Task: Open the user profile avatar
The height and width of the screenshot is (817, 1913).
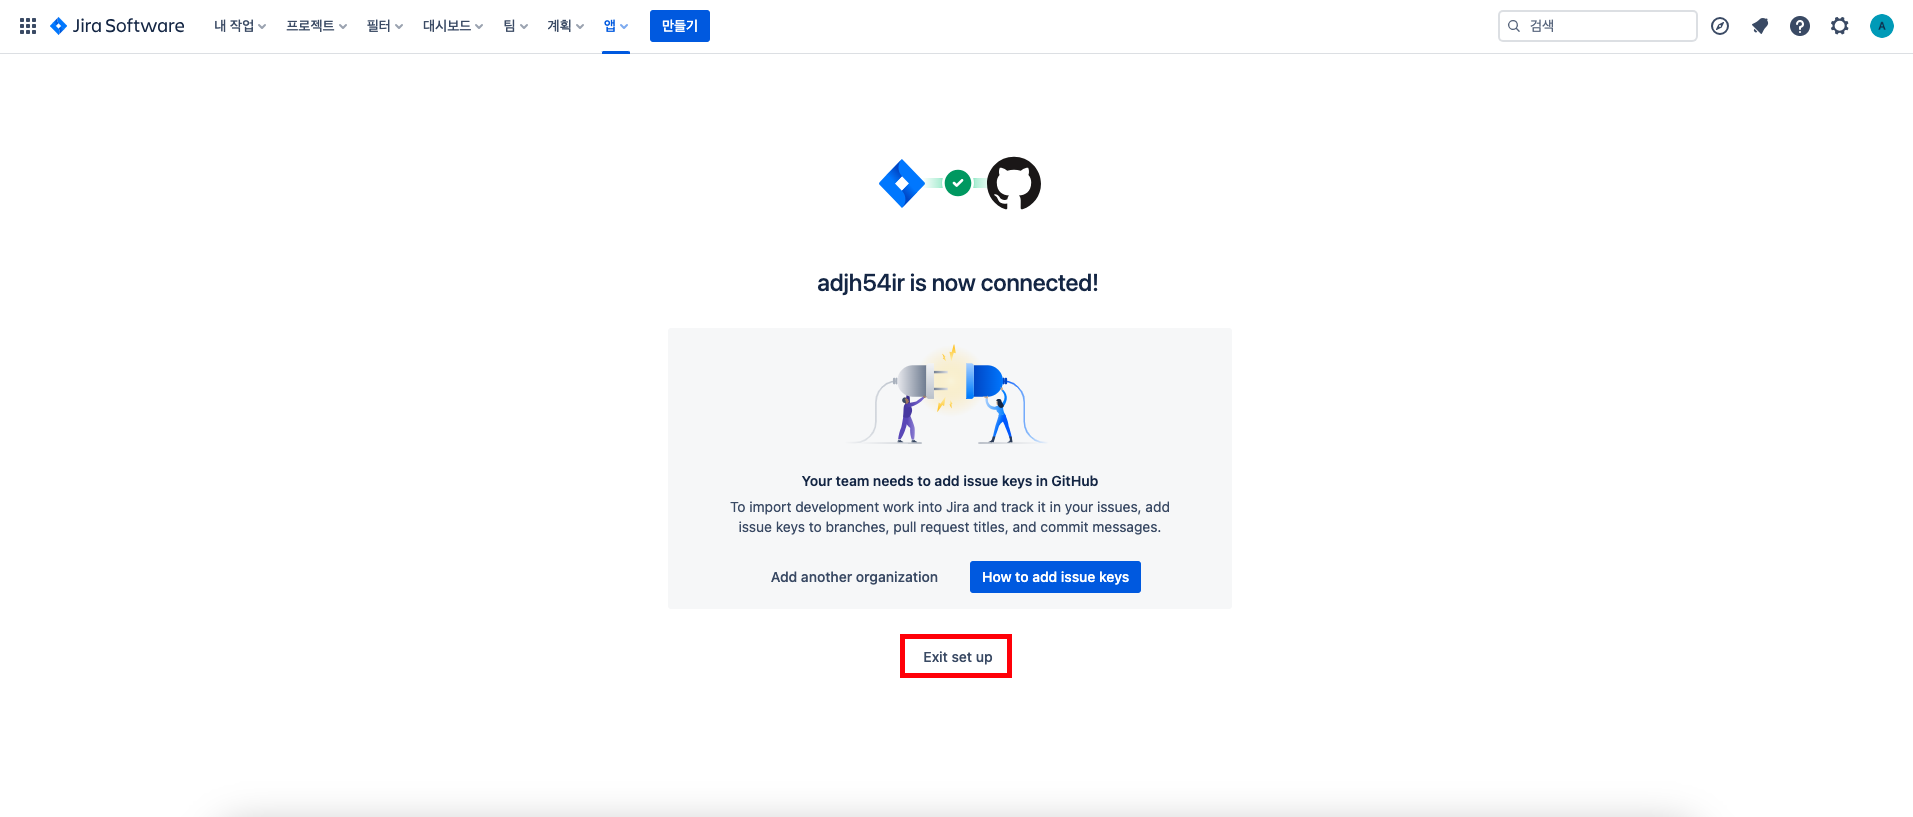Action: [1882, 26]
